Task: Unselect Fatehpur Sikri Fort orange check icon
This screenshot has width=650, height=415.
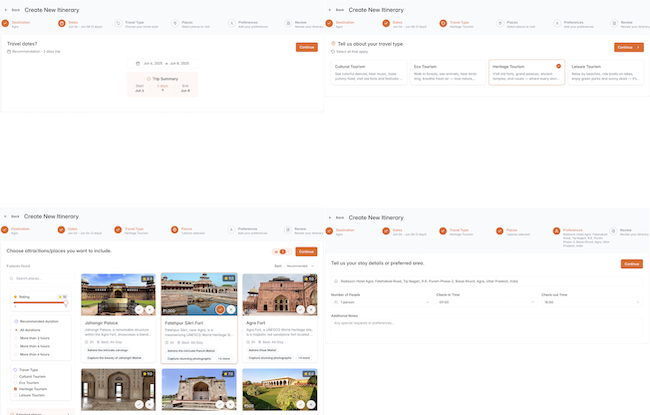Action: coord(220,309)
